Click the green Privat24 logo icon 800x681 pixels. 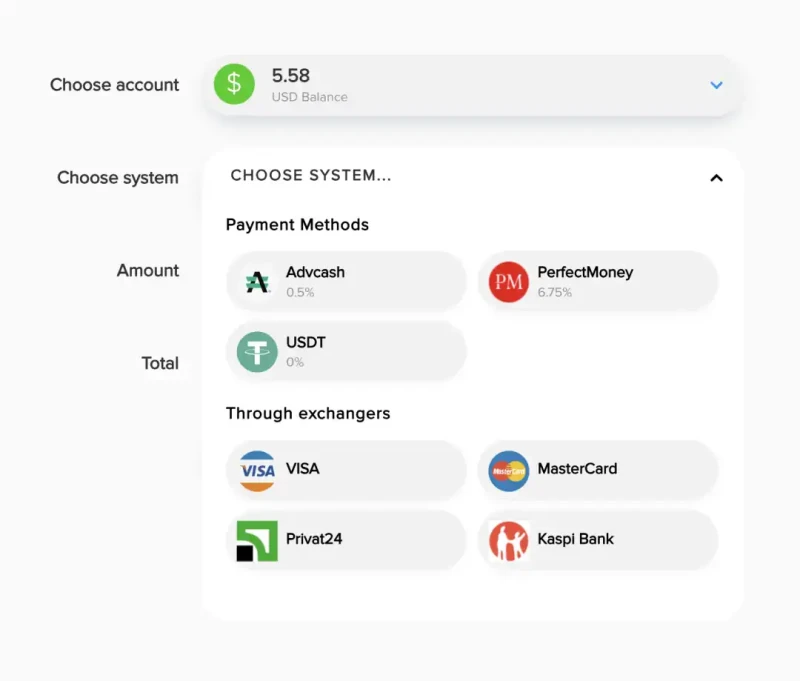(257, 541)
